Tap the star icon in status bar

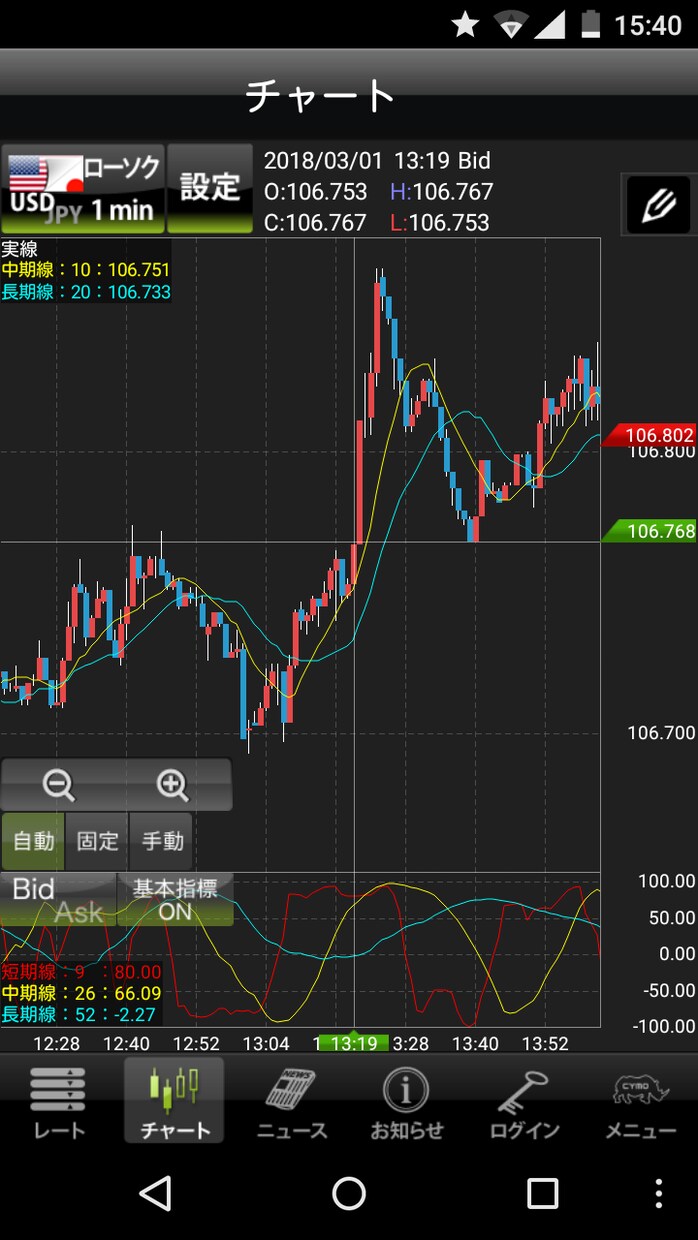pyautogui.click(x=465, y=25)
